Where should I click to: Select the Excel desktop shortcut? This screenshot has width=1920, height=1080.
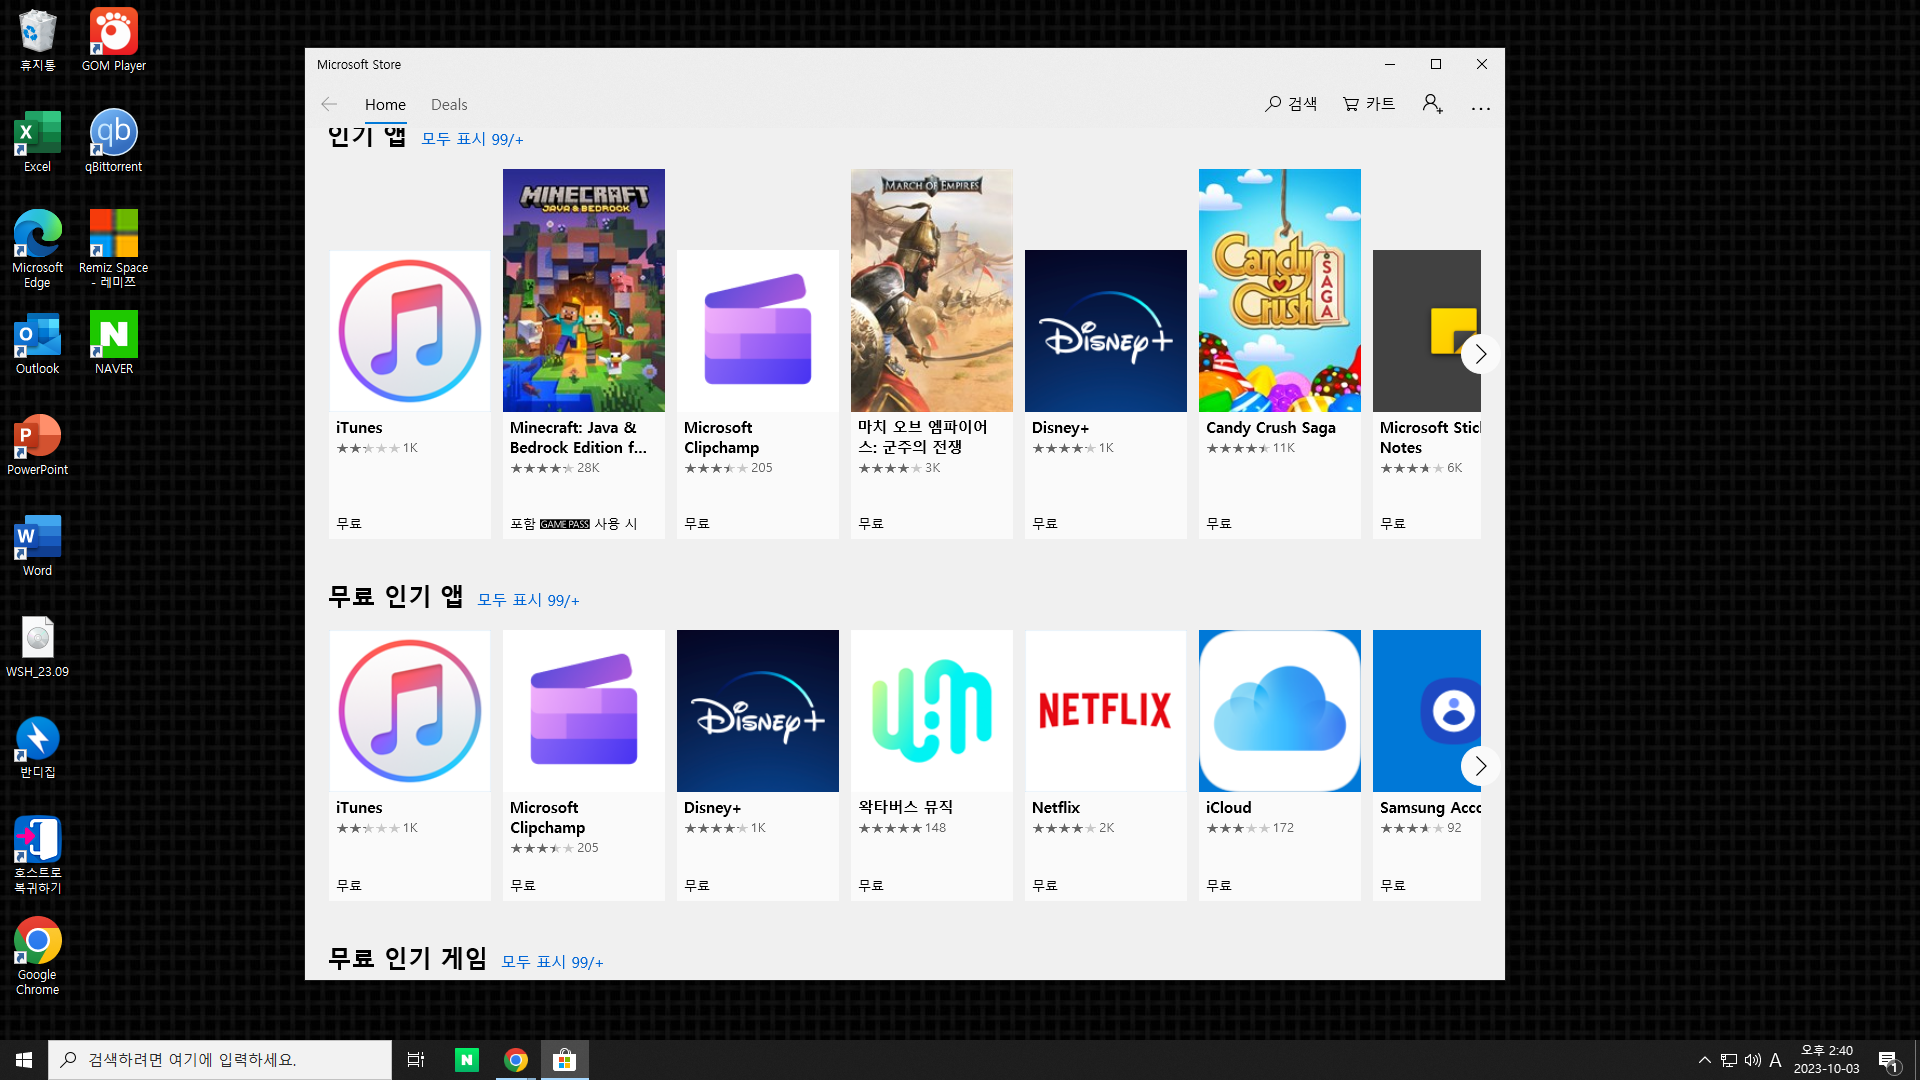coord(38,142)
